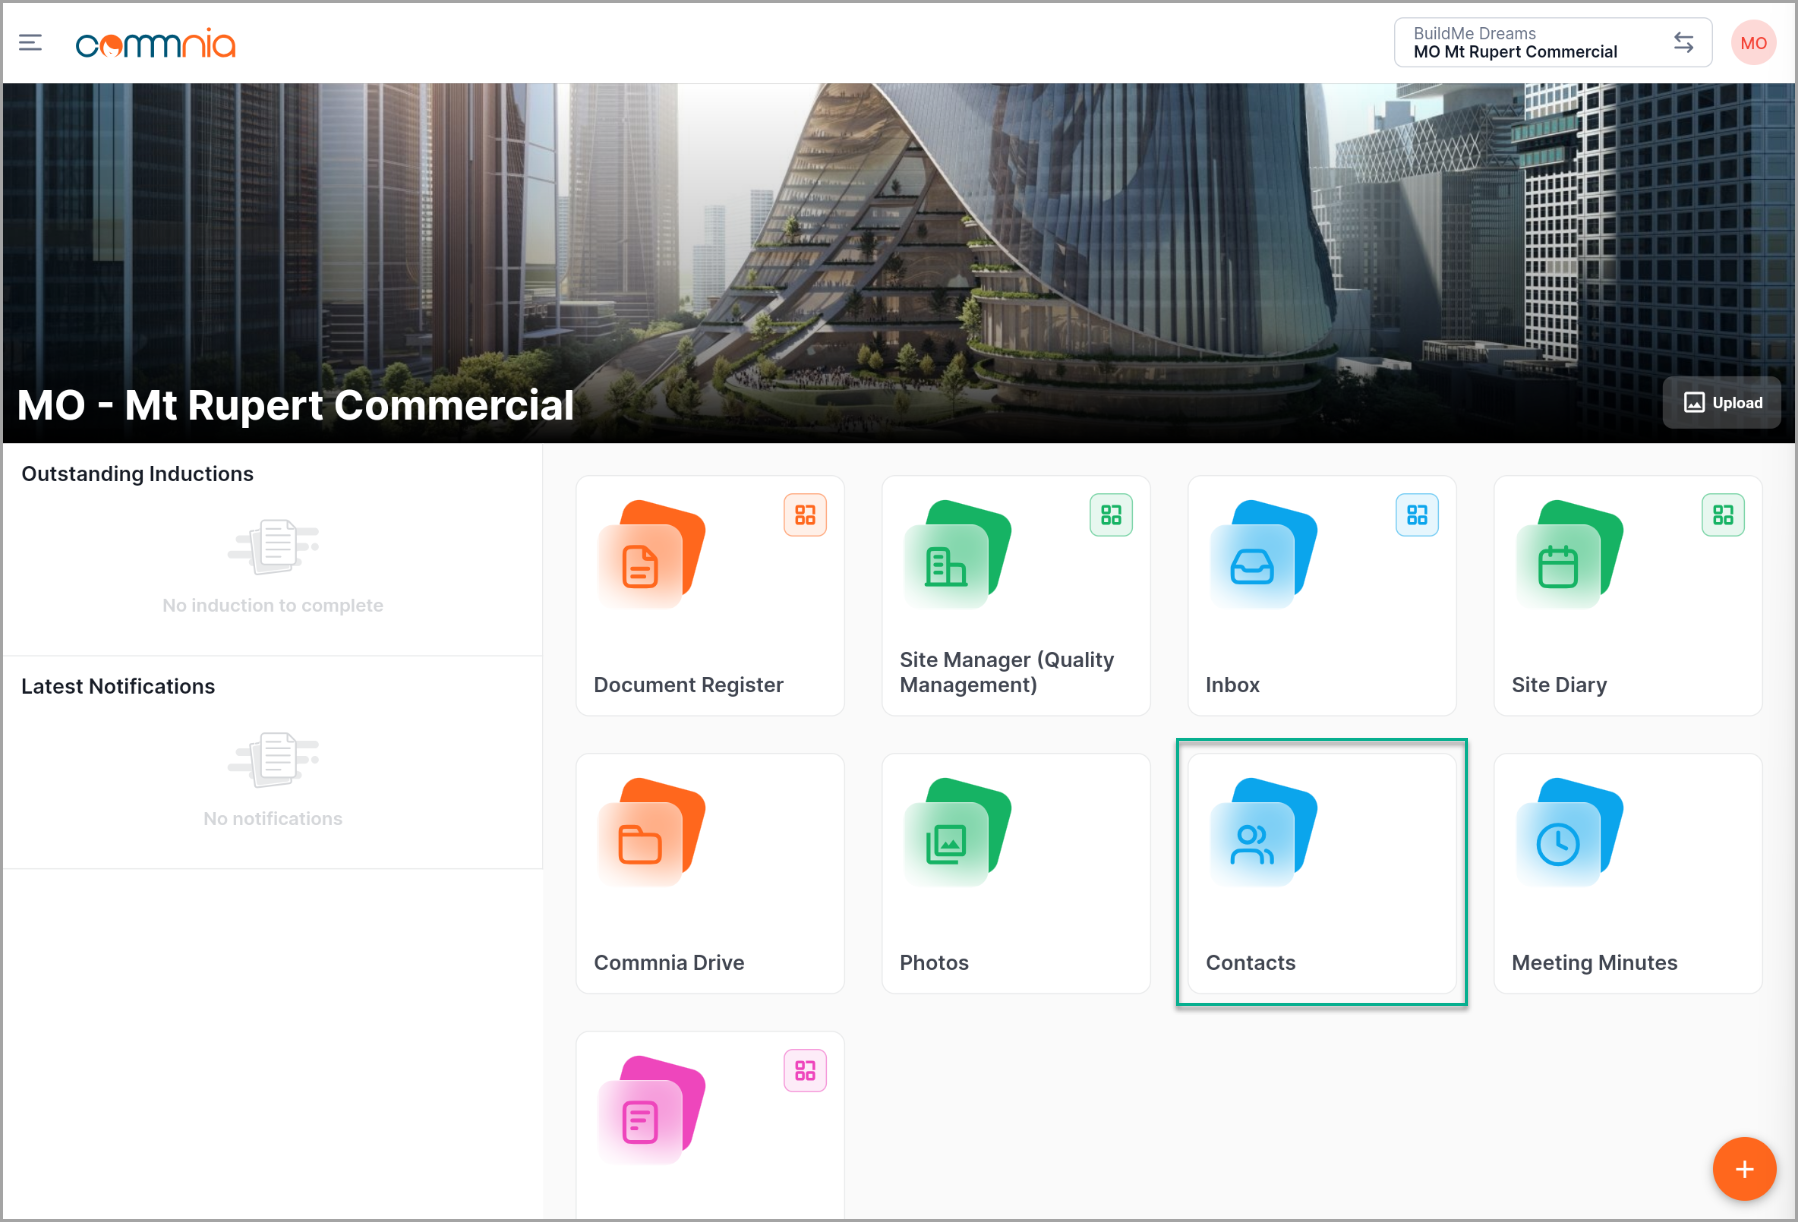
Task: Click the orange plus floating button
Action: click(x=1744, y=1169)
